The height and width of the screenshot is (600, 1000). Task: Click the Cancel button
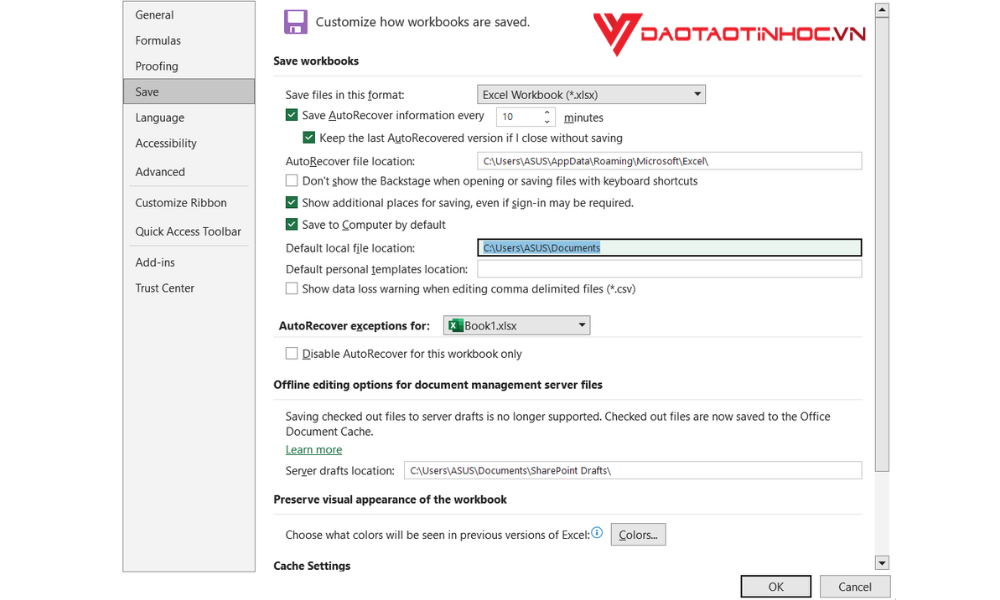click(x=855, y=586)
